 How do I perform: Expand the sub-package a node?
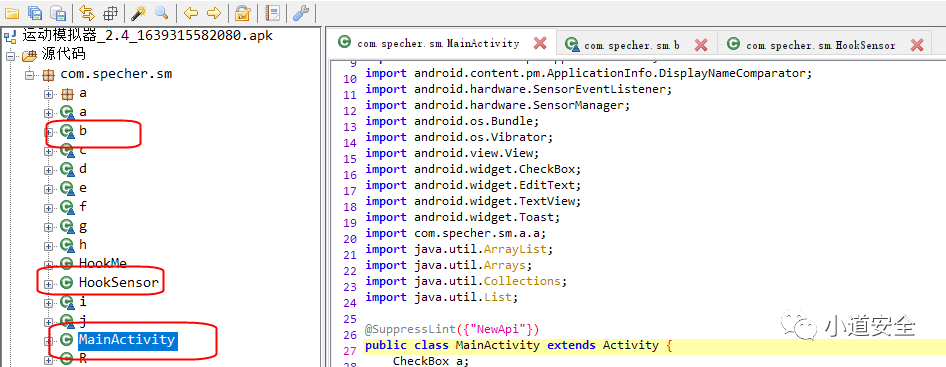48,94
